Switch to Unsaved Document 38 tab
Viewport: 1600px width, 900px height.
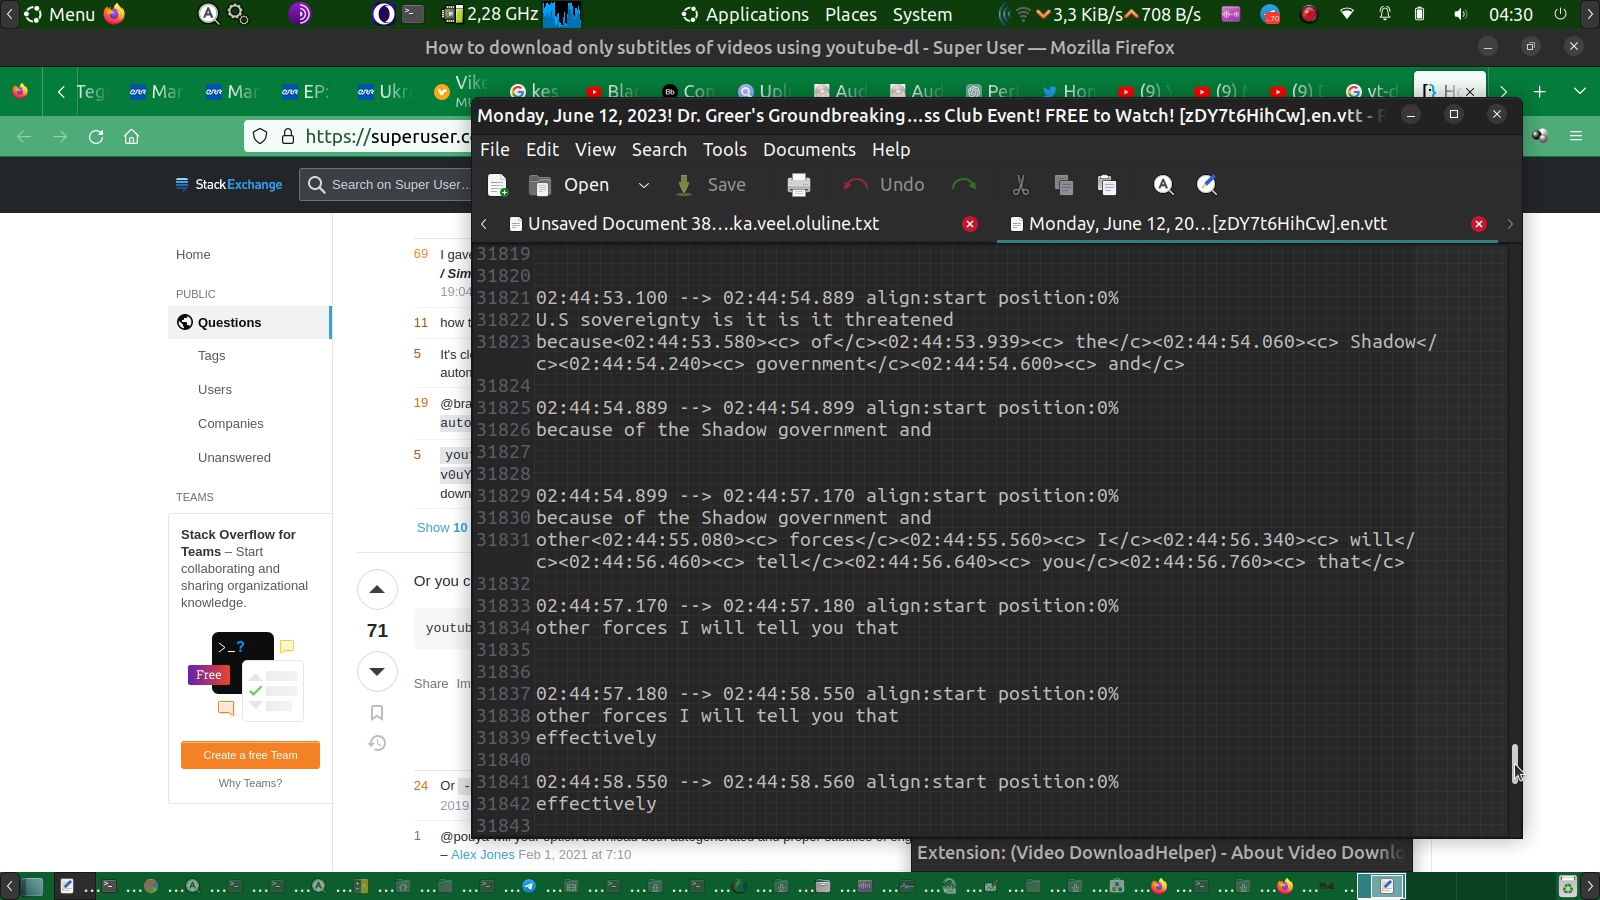[x=702, y=224]
